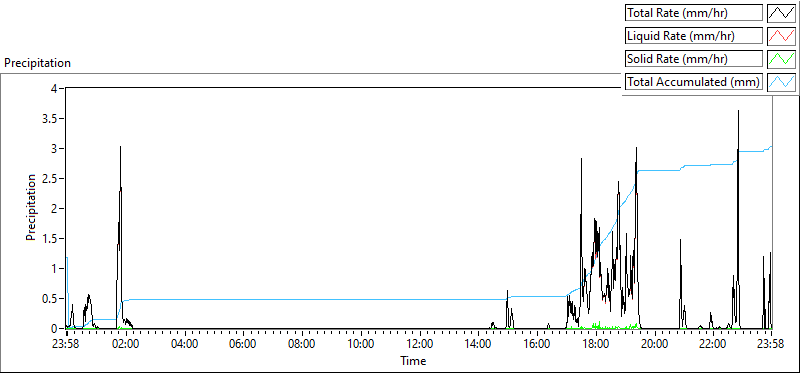Click the 16:00 time axis marker
Viewport: 800px width, 373px height.
coord(536,343)
